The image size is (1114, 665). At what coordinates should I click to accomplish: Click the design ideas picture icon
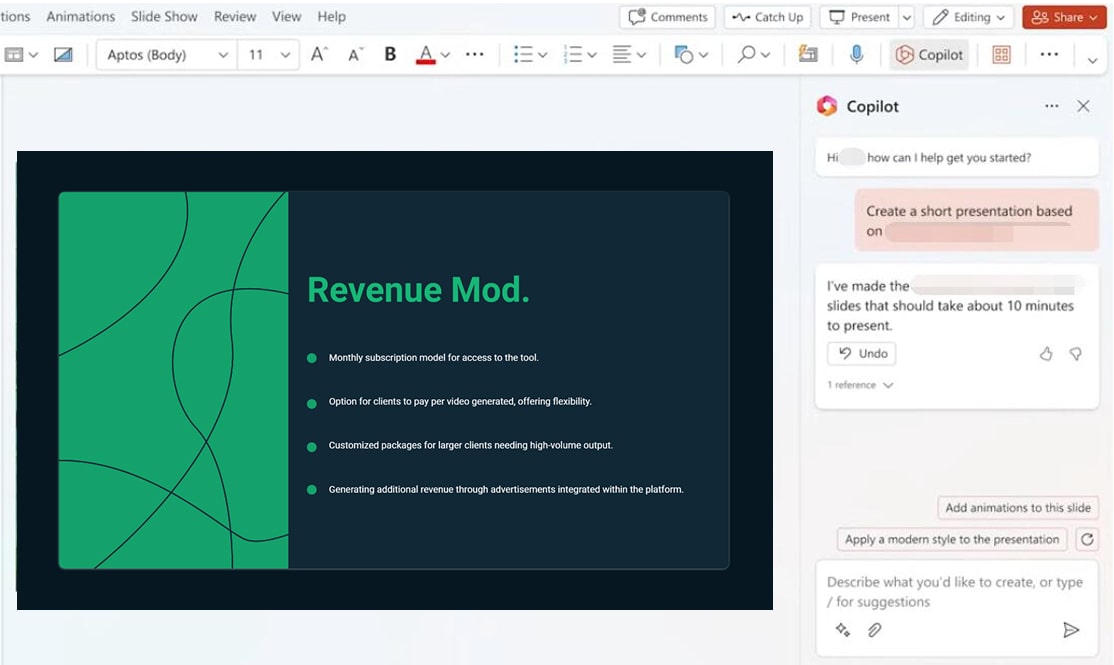pos(63,55)
